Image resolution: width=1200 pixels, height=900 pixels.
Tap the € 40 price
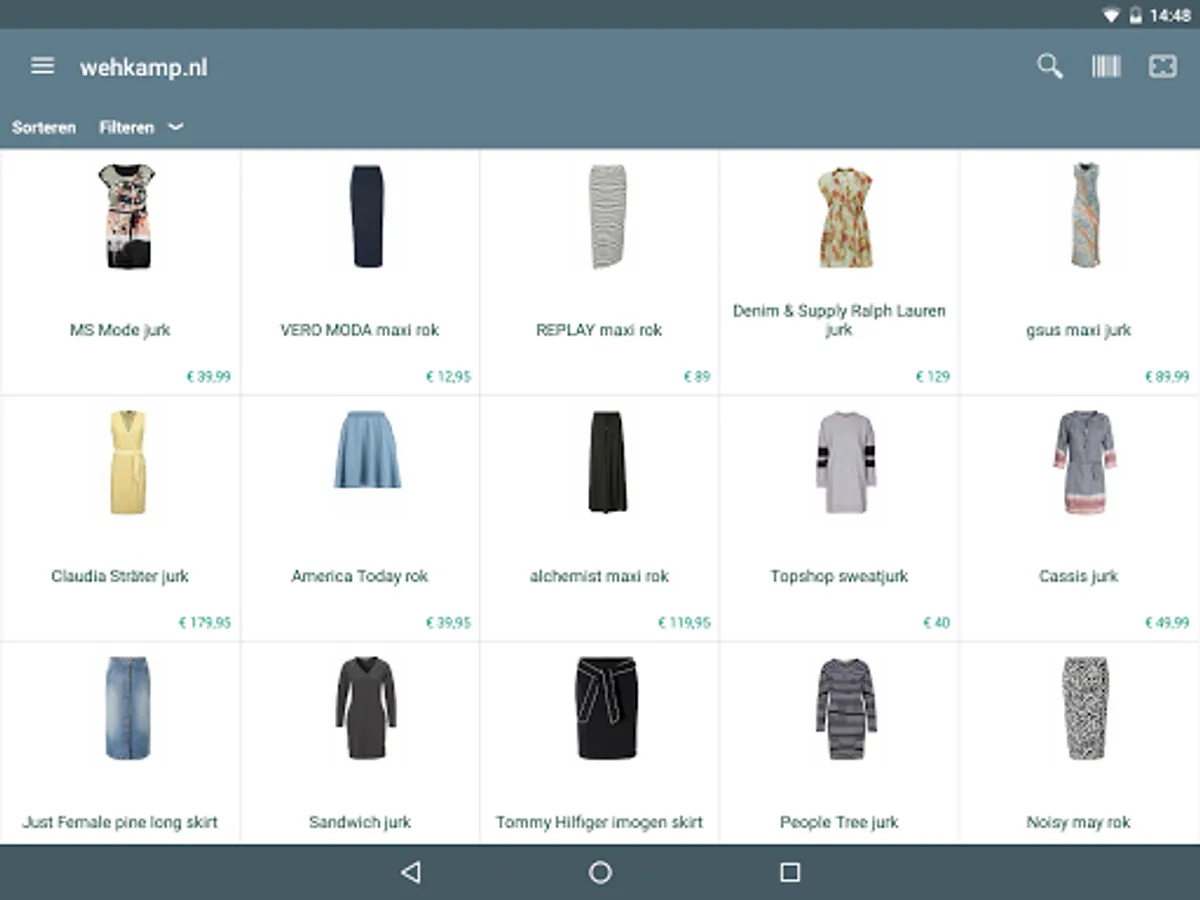tap(937, 623)
